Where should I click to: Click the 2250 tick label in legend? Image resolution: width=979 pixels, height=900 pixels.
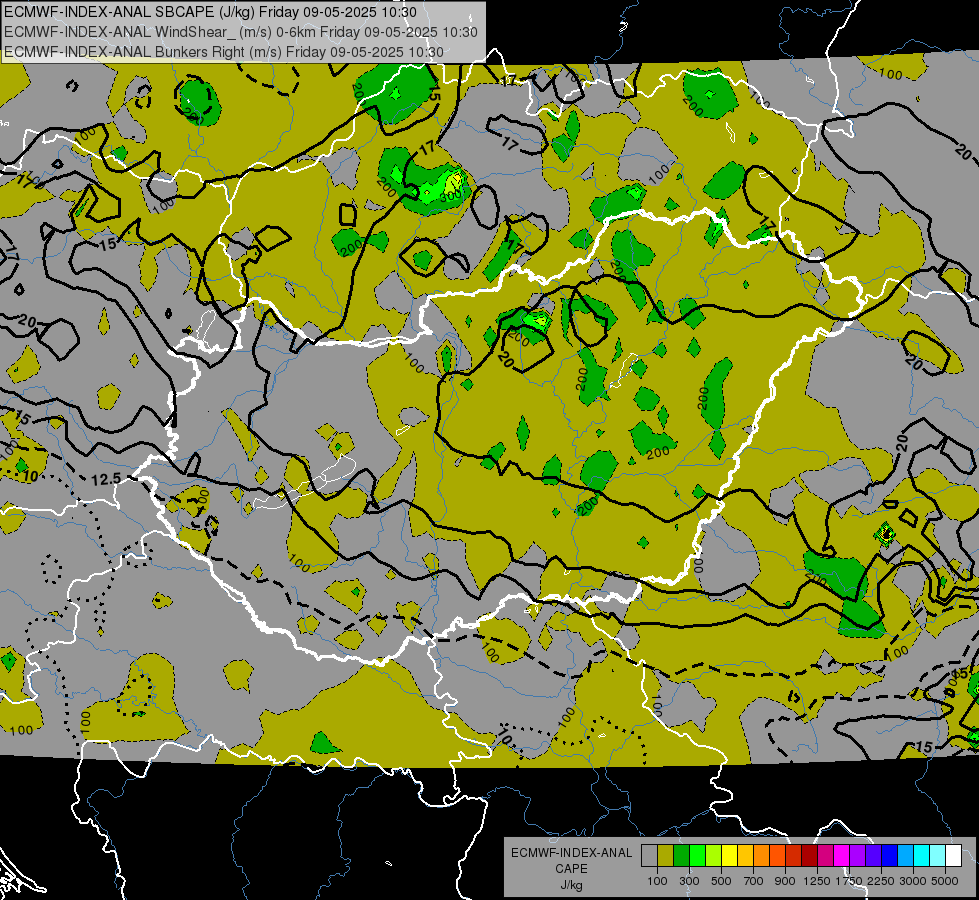tap(881, 881)
